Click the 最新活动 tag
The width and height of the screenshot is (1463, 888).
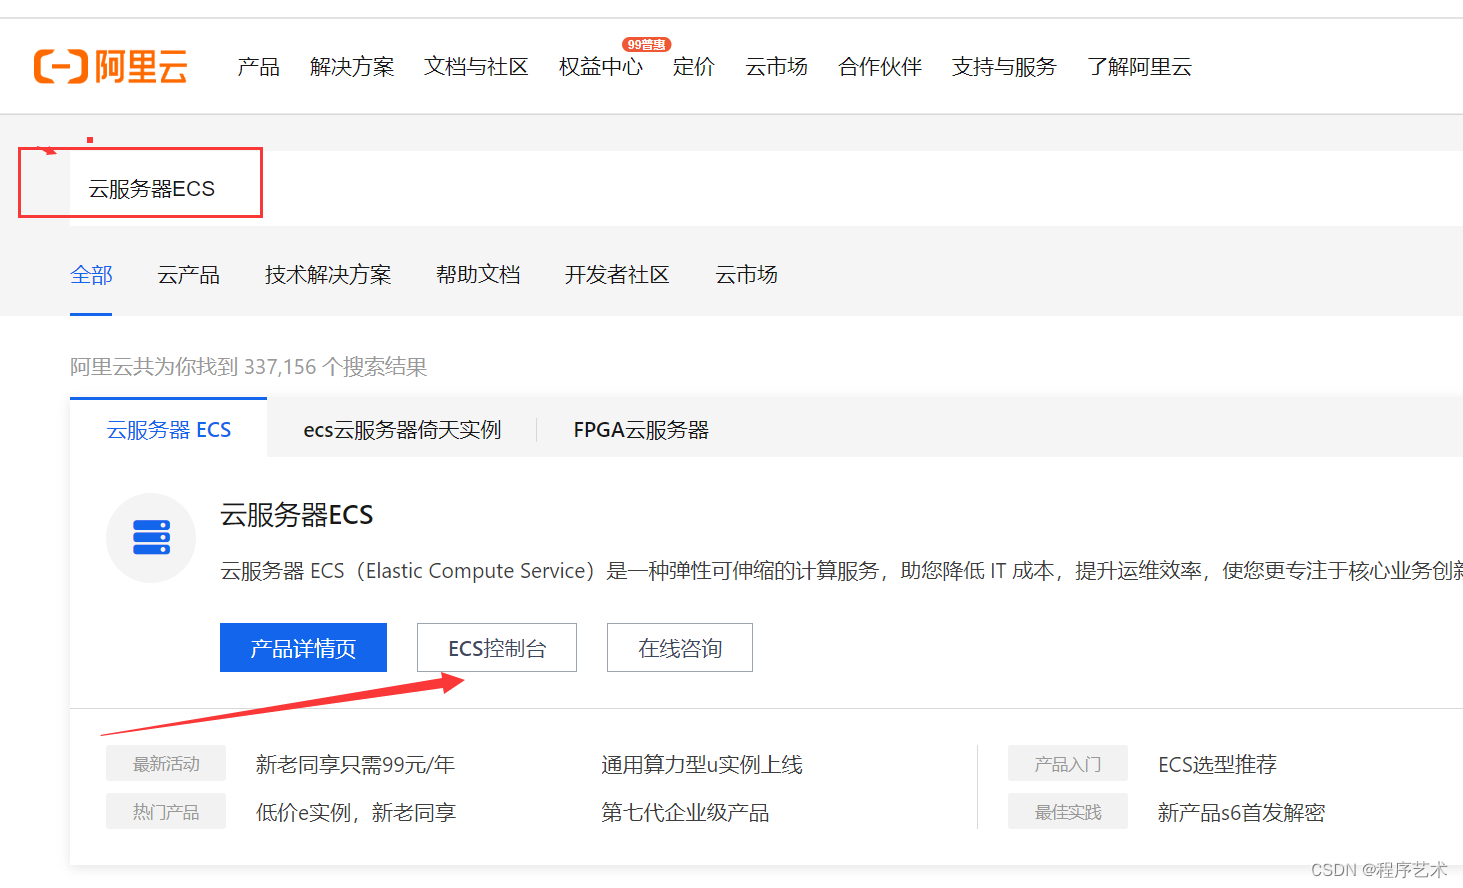coord(166,764)
